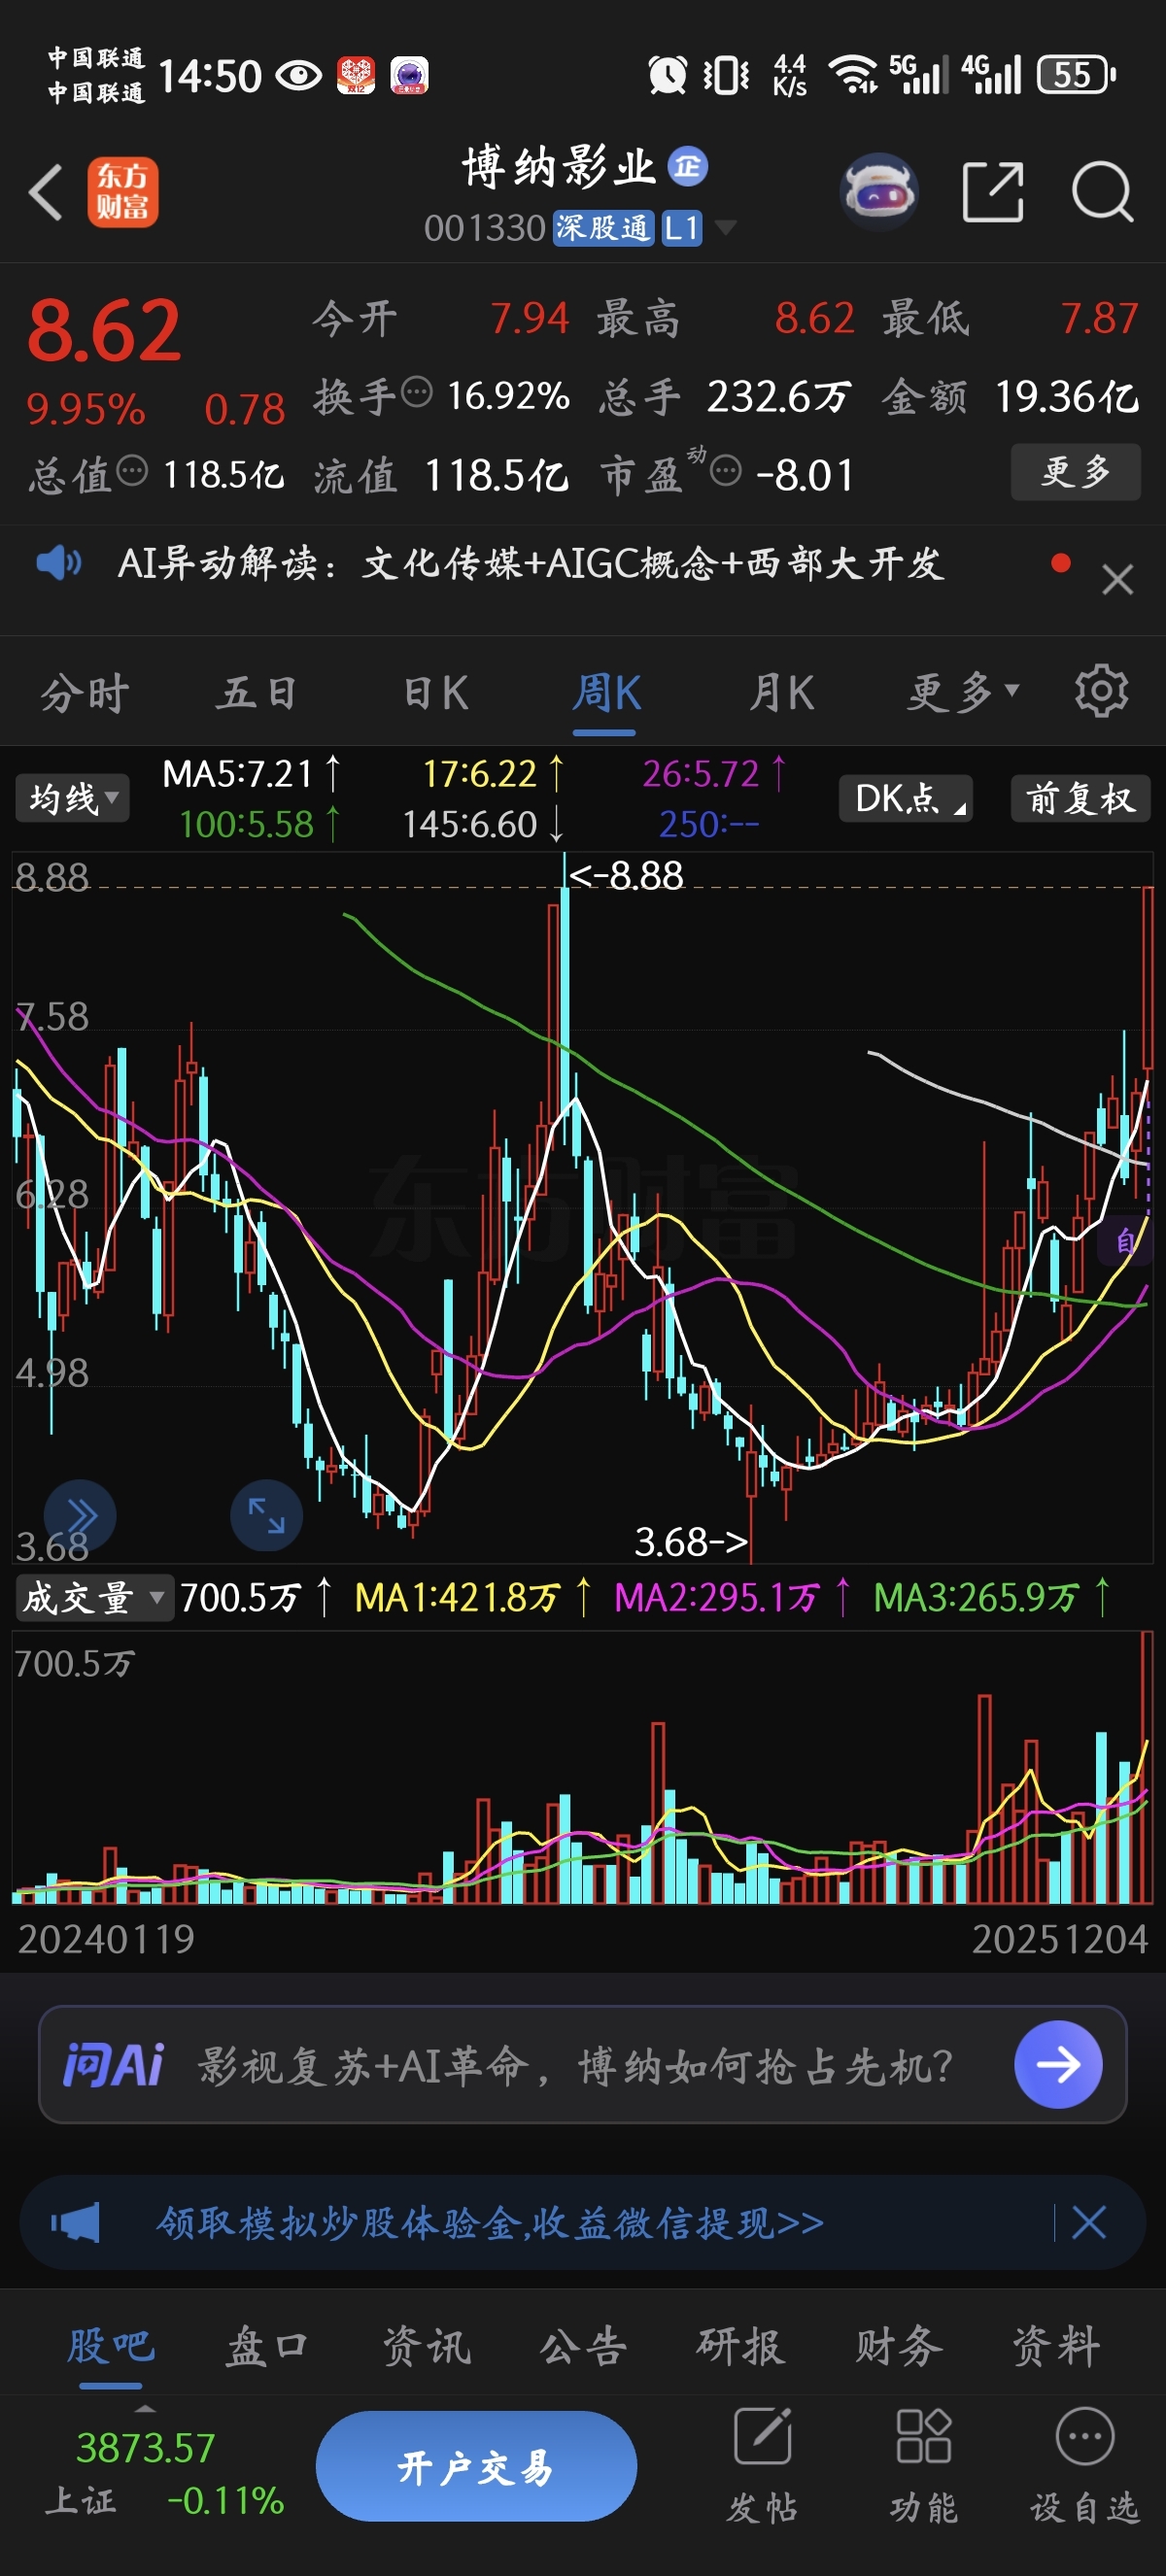
Task: Tap the AI异动解读 speaker icon
Action: coord(59,563)
